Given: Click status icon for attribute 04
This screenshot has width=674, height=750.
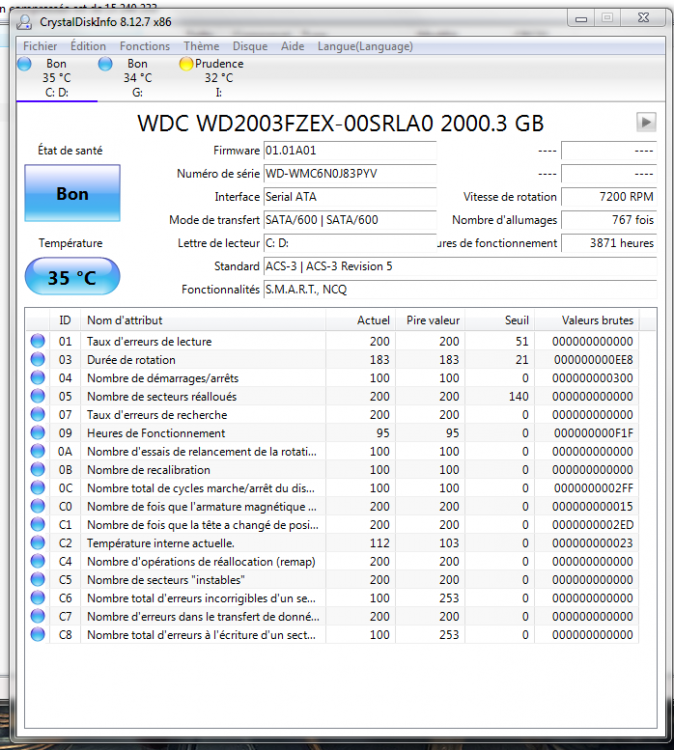Looking at the screenshot, I should pos(37,378).
